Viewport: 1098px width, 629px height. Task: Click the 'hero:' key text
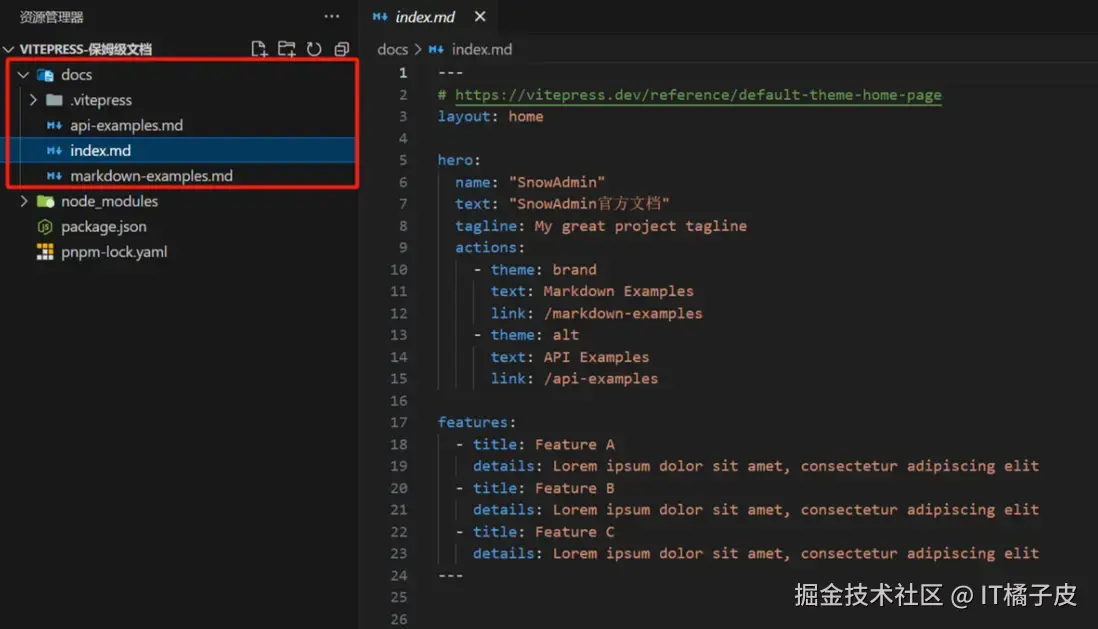click(x=459, y=160)
